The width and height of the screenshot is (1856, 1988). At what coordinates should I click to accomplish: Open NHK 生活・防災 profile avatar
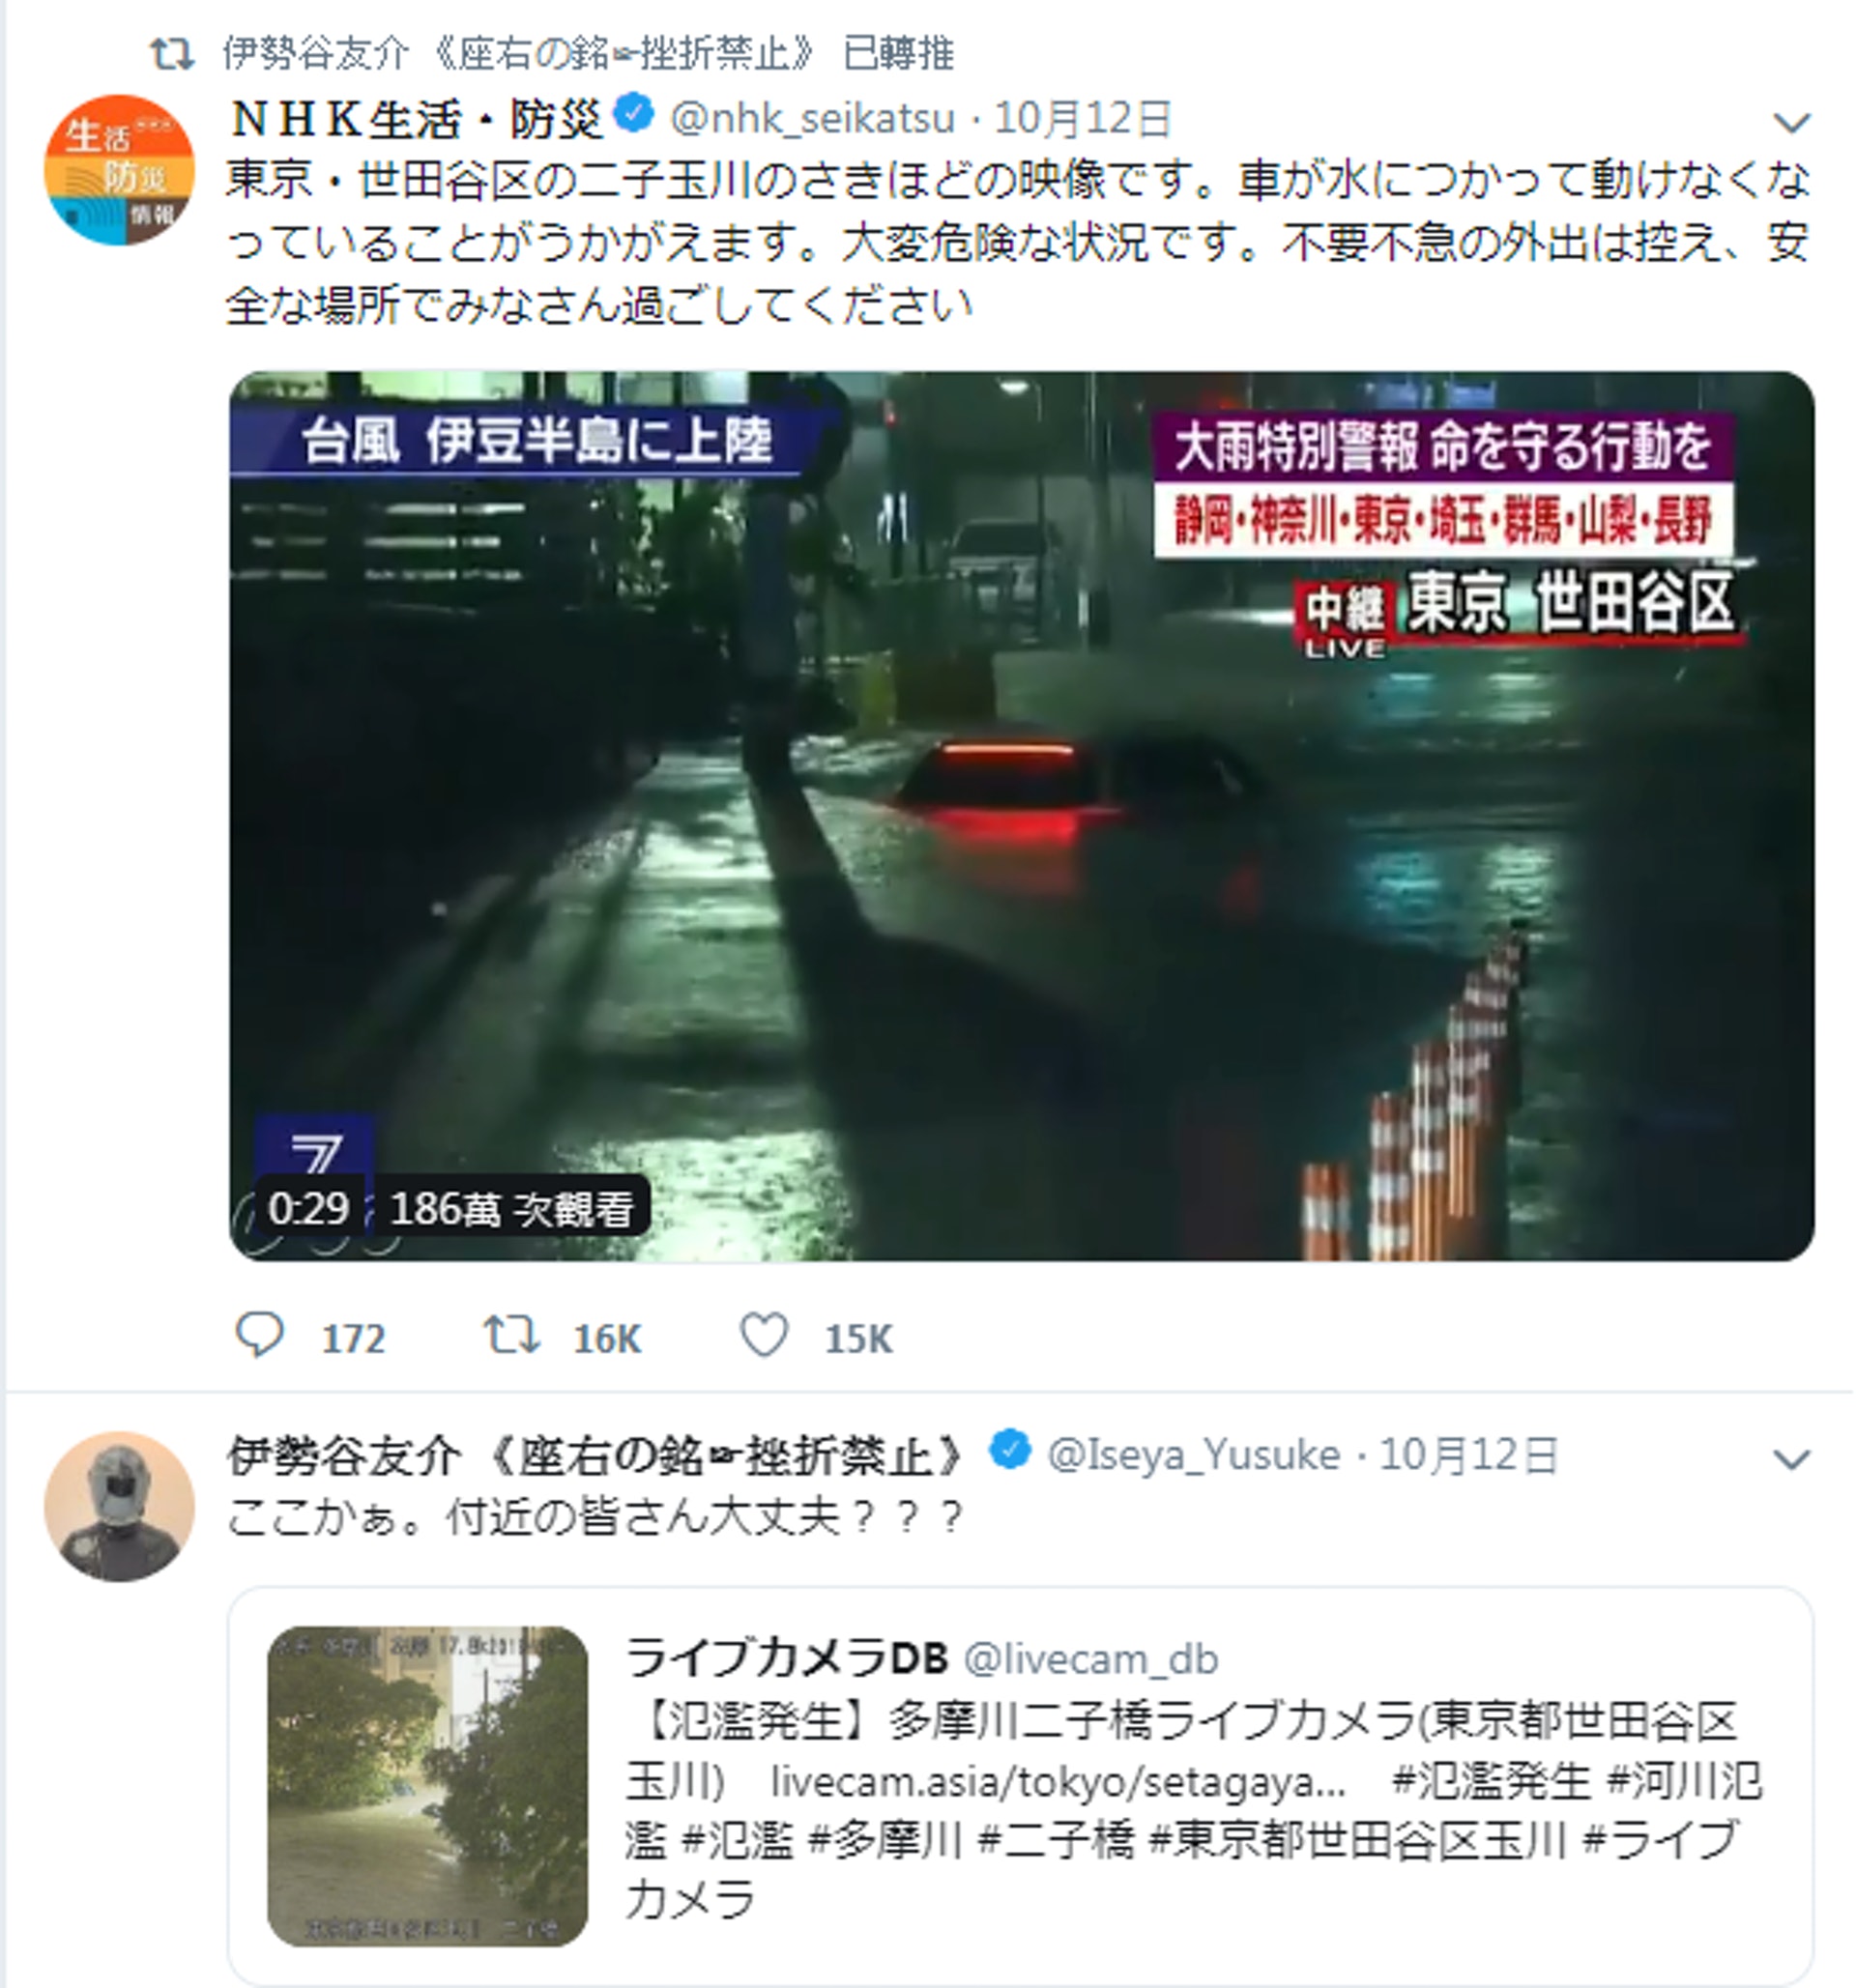[x=119, y=170]
